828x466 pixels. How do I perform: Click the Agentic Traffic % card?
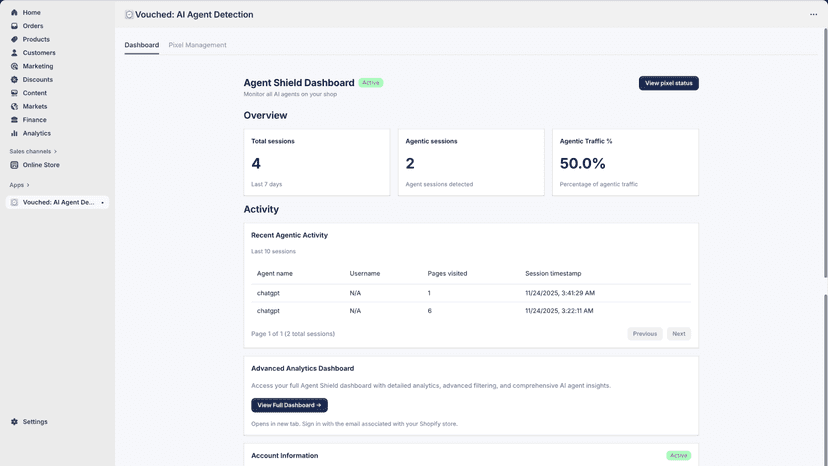pos(625,162)
